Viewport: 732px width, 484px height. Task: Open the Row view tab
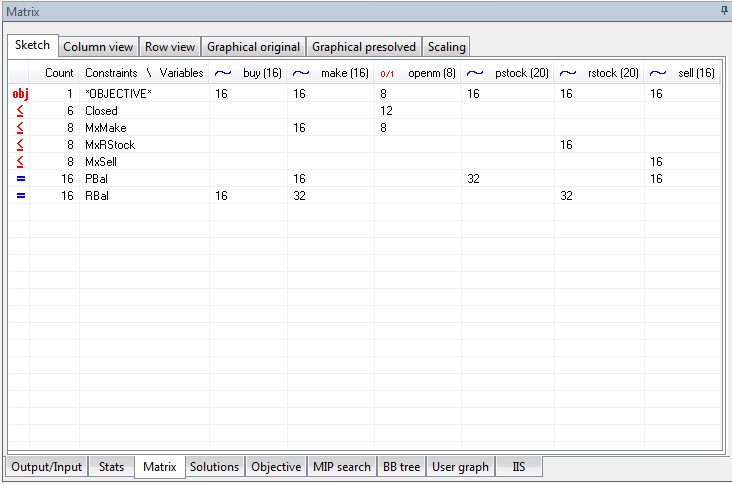169,47
